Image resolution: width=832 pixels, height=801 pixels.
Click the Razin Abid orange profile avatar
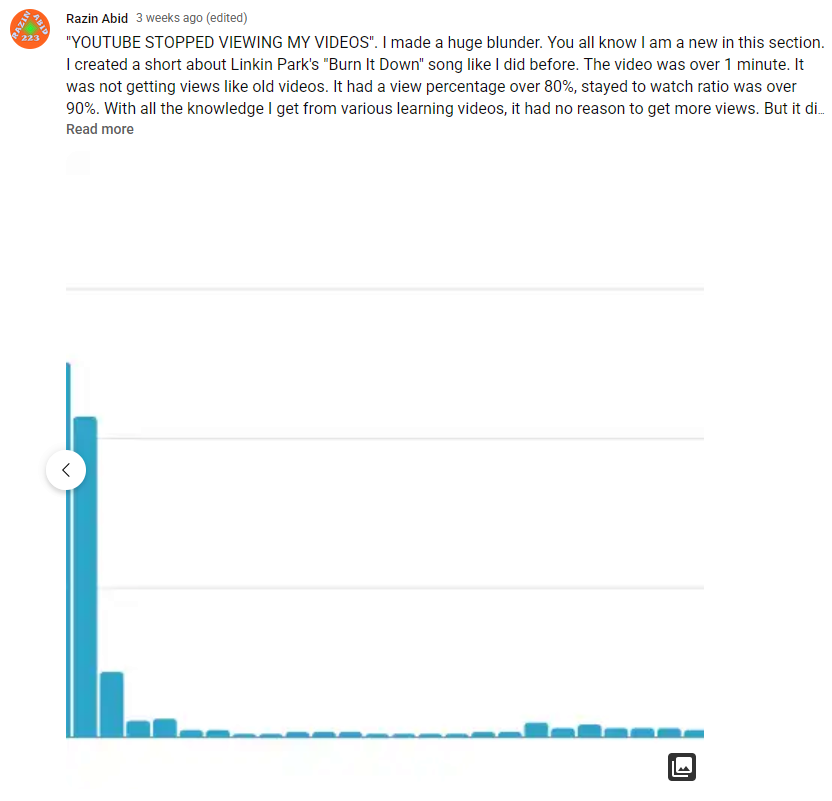[30, 29]
